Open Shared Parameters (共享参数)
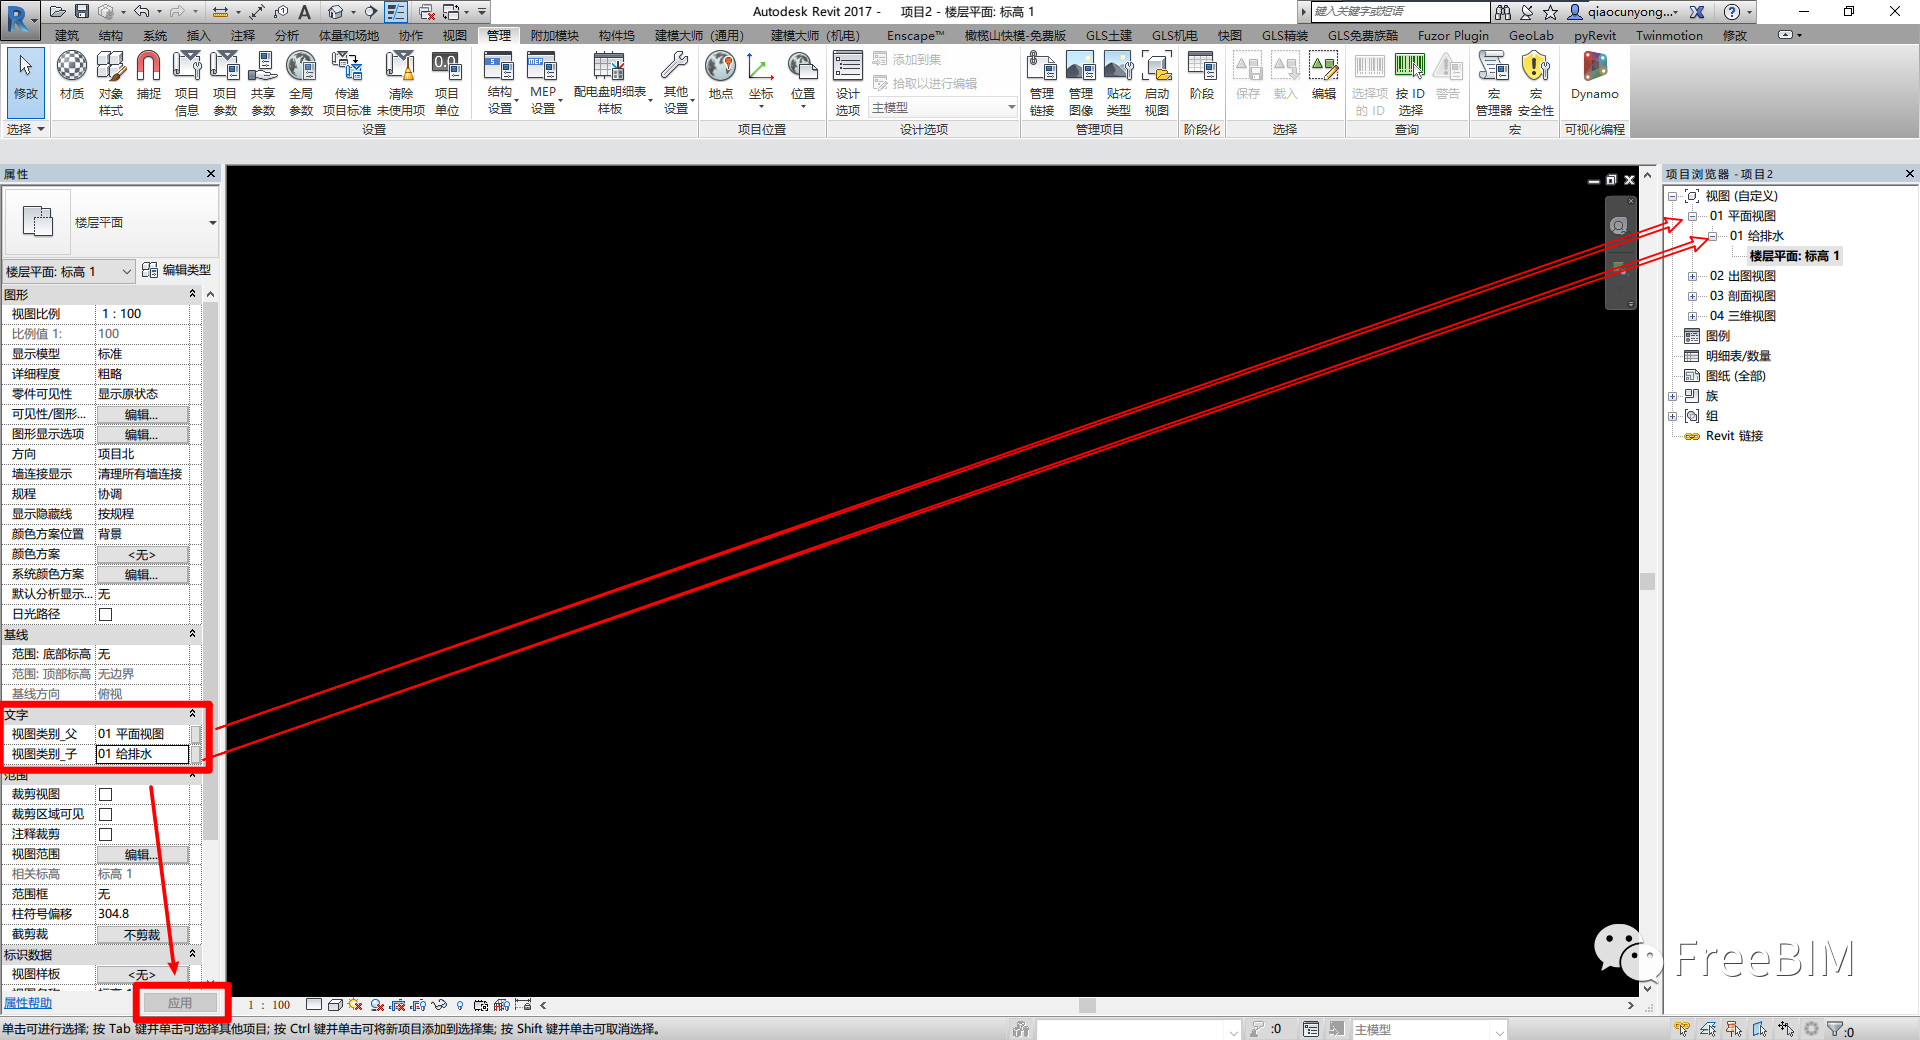 click(263, 82)
